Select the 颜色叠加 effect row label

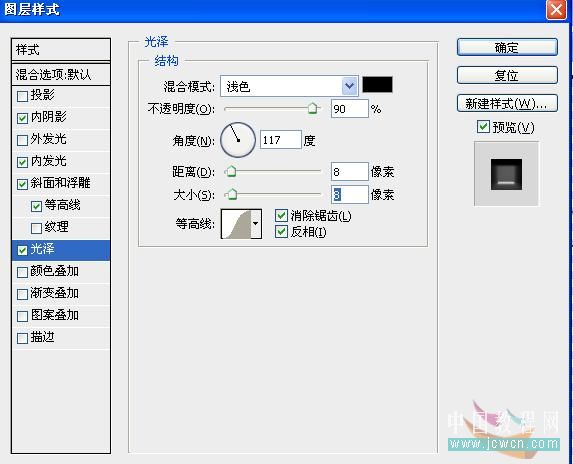[x=54, y=271]
